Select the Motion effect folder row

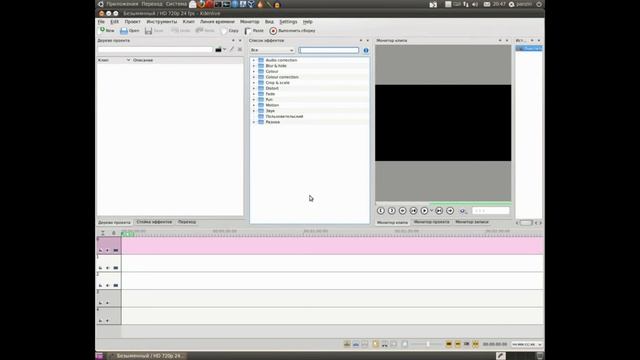click(x=309, y=105)
